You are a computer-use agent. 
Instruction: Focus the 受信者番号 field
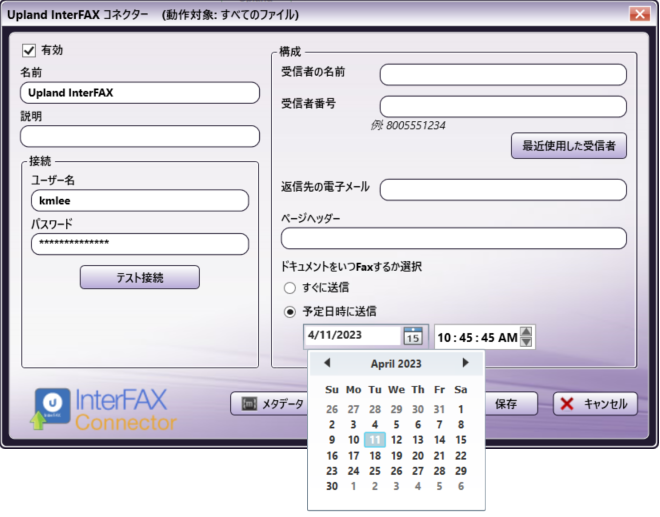(503, 107)
